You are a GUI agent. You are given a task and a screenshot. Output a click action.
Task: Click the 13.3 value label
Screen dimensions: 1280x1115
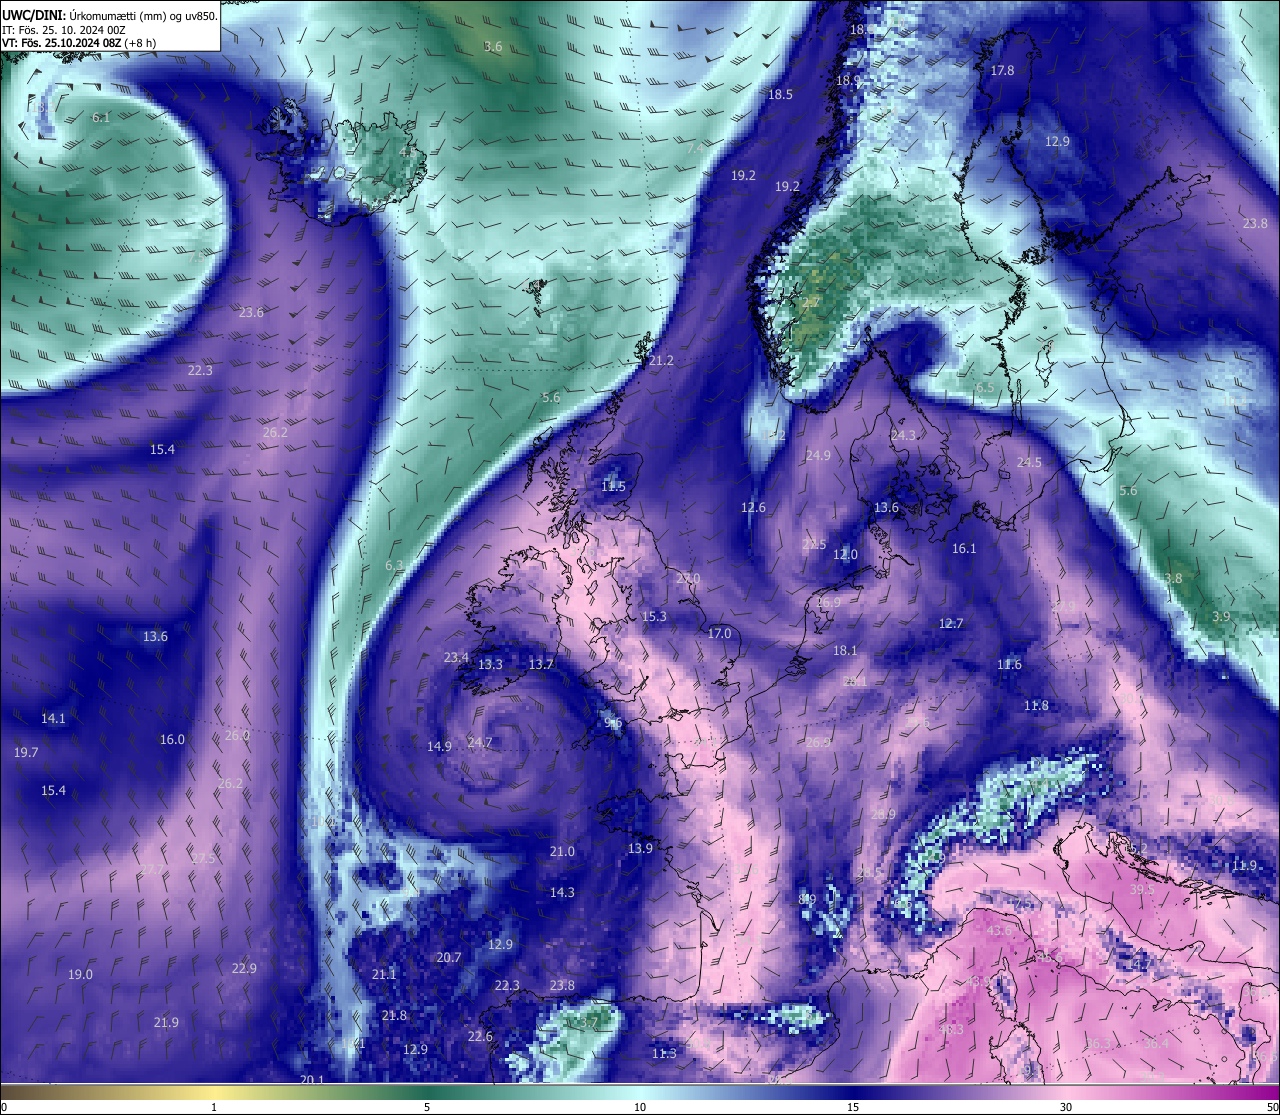pyautogui.click(x=490, y=665)
